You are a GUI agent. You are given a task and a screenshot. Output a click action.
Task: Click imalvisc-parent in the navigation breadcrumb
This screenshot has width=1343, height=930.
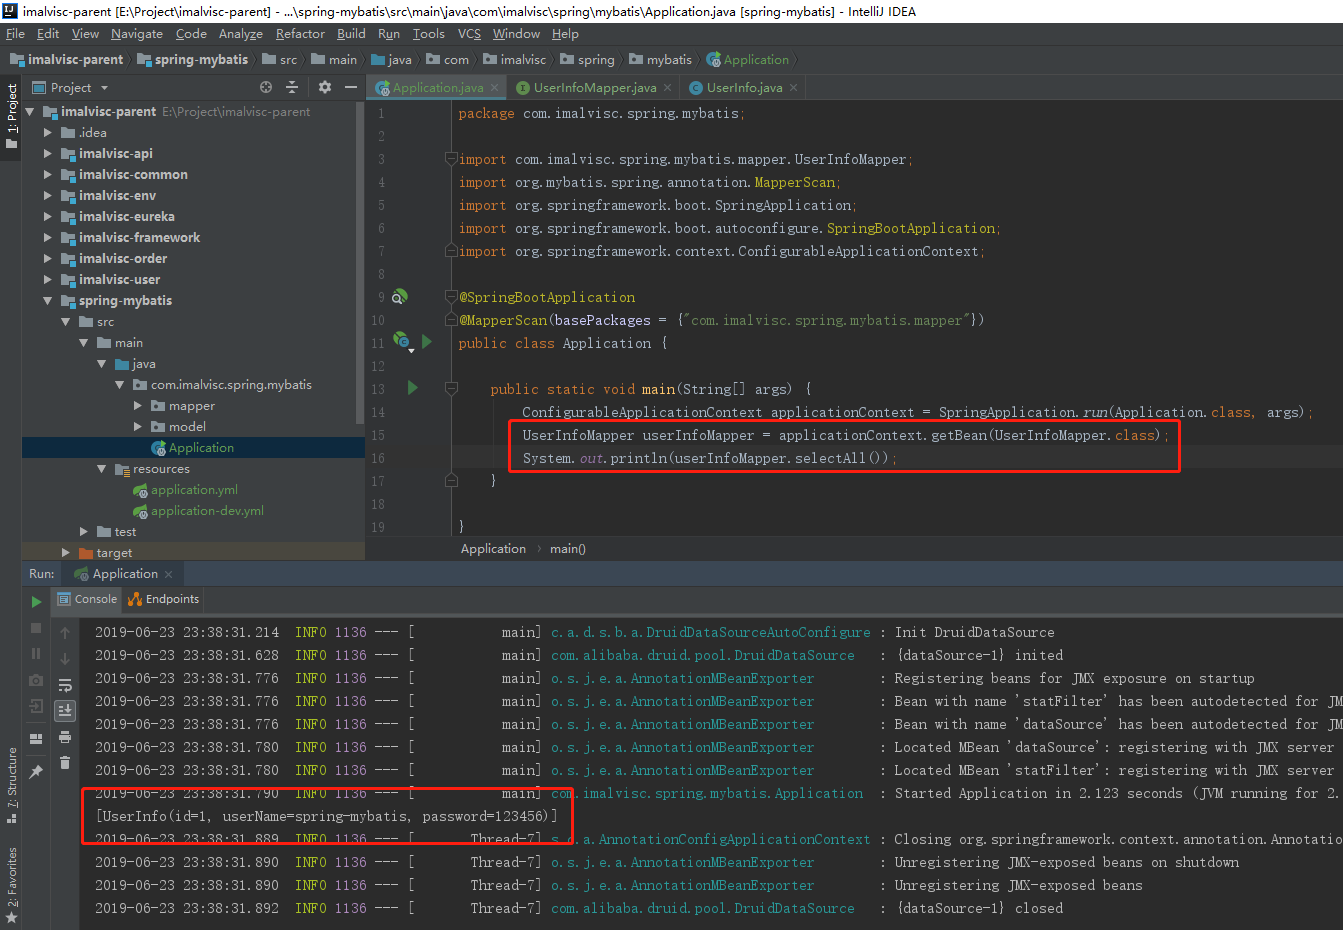point(66,60)
